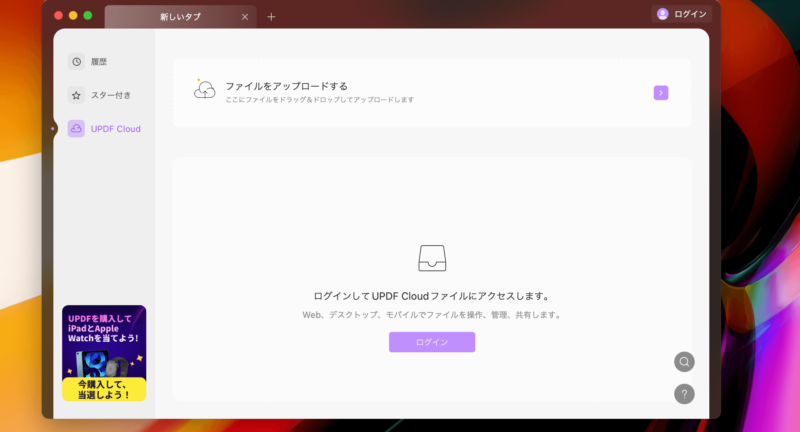Screen dimensions: 800x432
Task: Click the ログインしてUPDF Cloud message text
Action: click(432, 296)
